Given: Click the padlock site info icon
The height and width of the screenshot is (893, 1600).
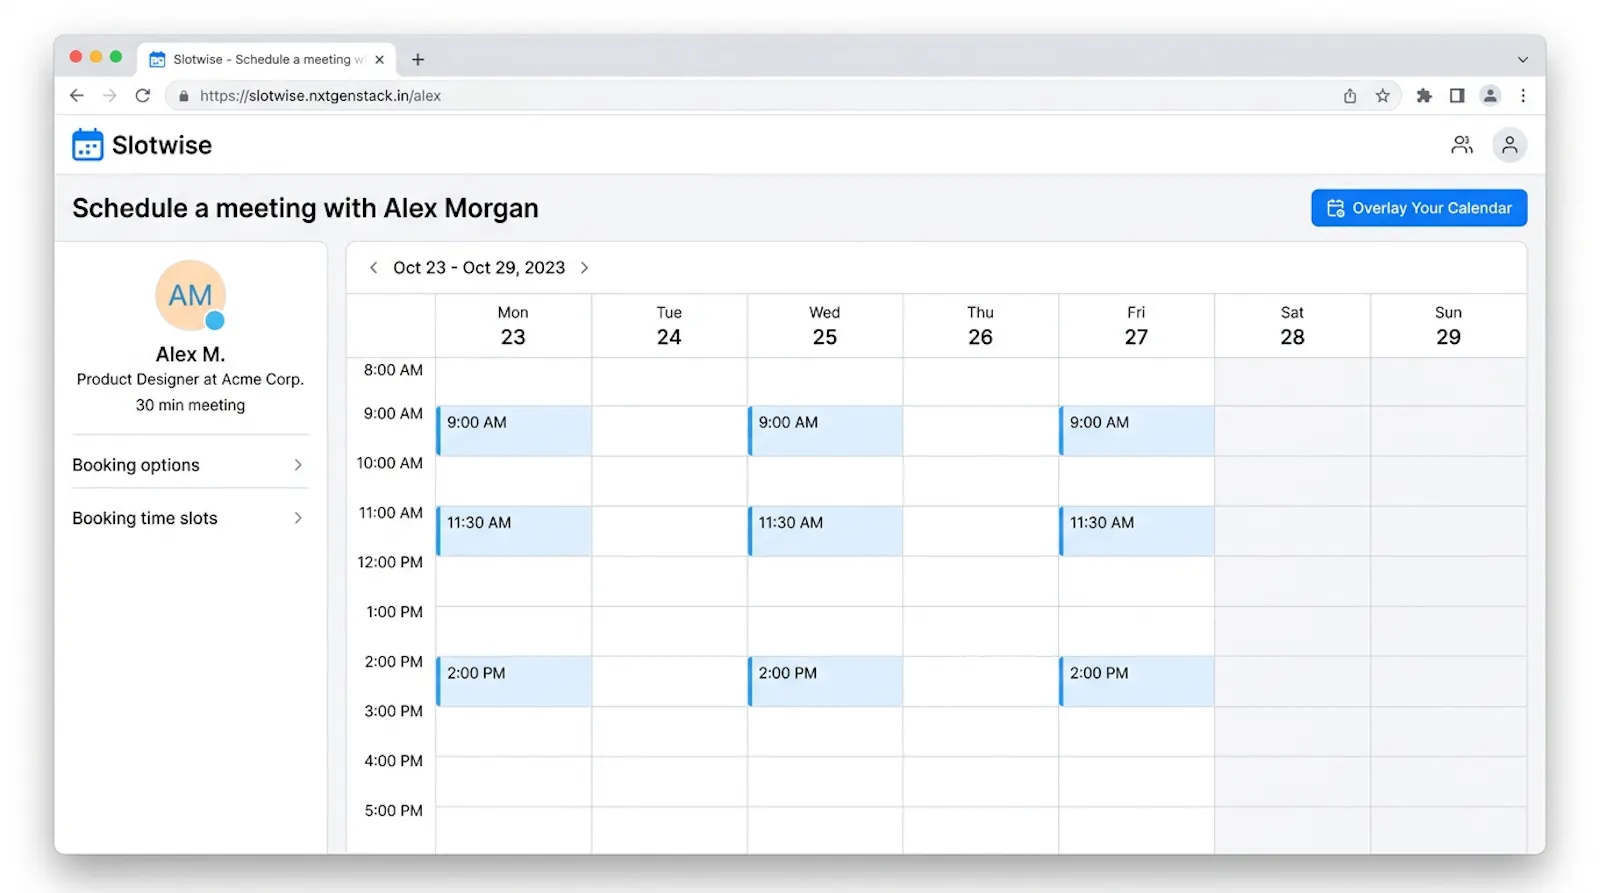Looking at the screenshot, I should click(183, 96).
